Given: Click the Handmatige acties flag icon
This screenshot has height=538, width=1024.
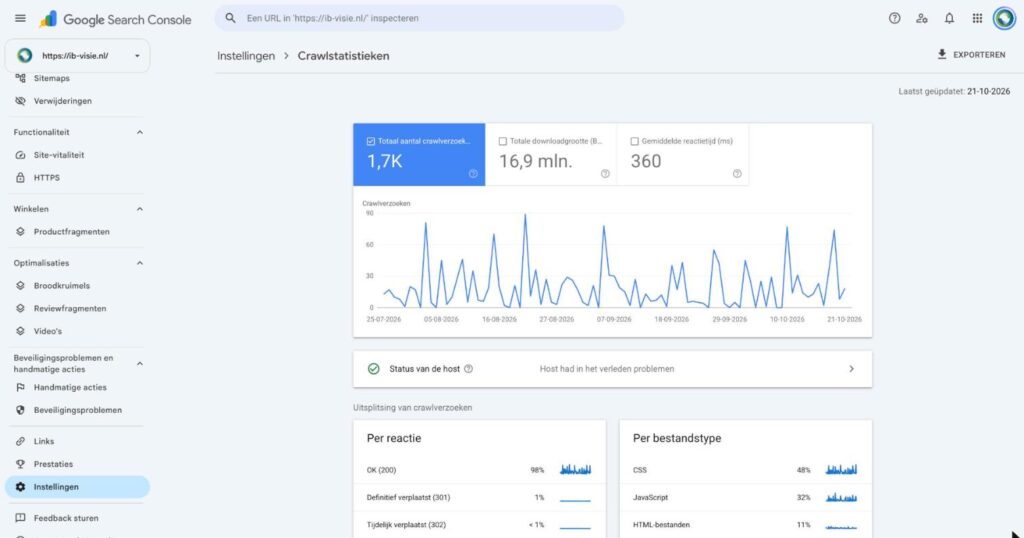Looking at the screenshot, I should pyautogui.click(x=20, y=387).
